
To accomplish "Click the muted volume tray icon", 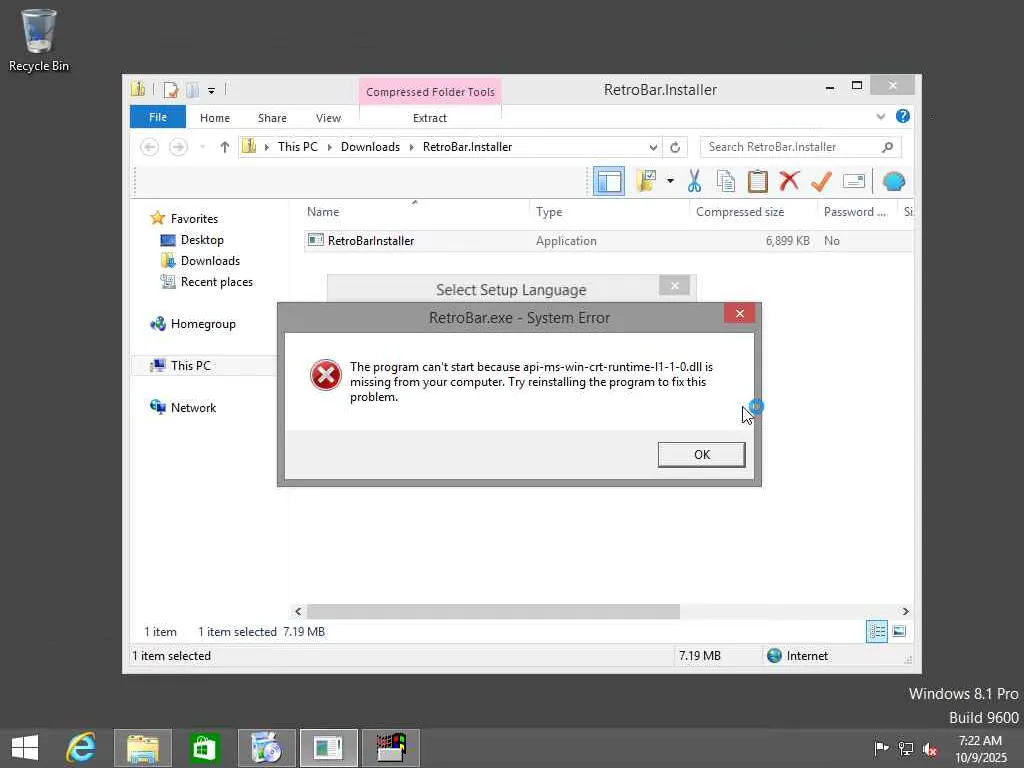I will 930,749.
